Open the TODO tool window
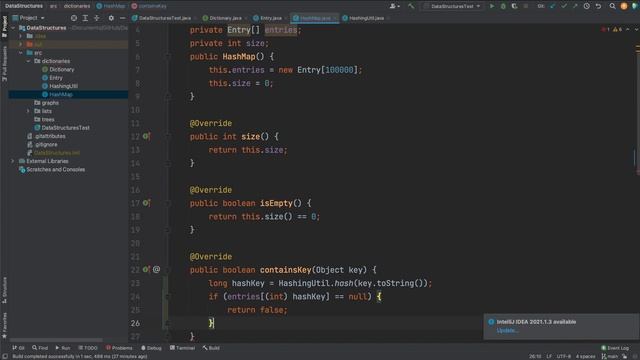The height and width of the screenshot is (360, 640). [88, 348]
